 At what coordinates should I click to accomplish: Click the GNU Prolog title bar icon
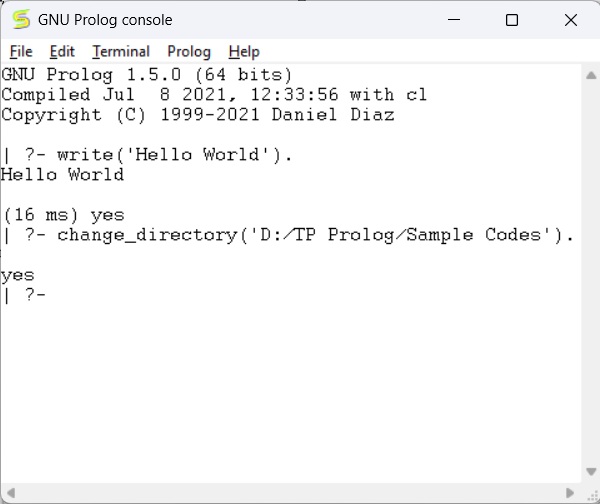pyautogui.click(x=20, y=20)
